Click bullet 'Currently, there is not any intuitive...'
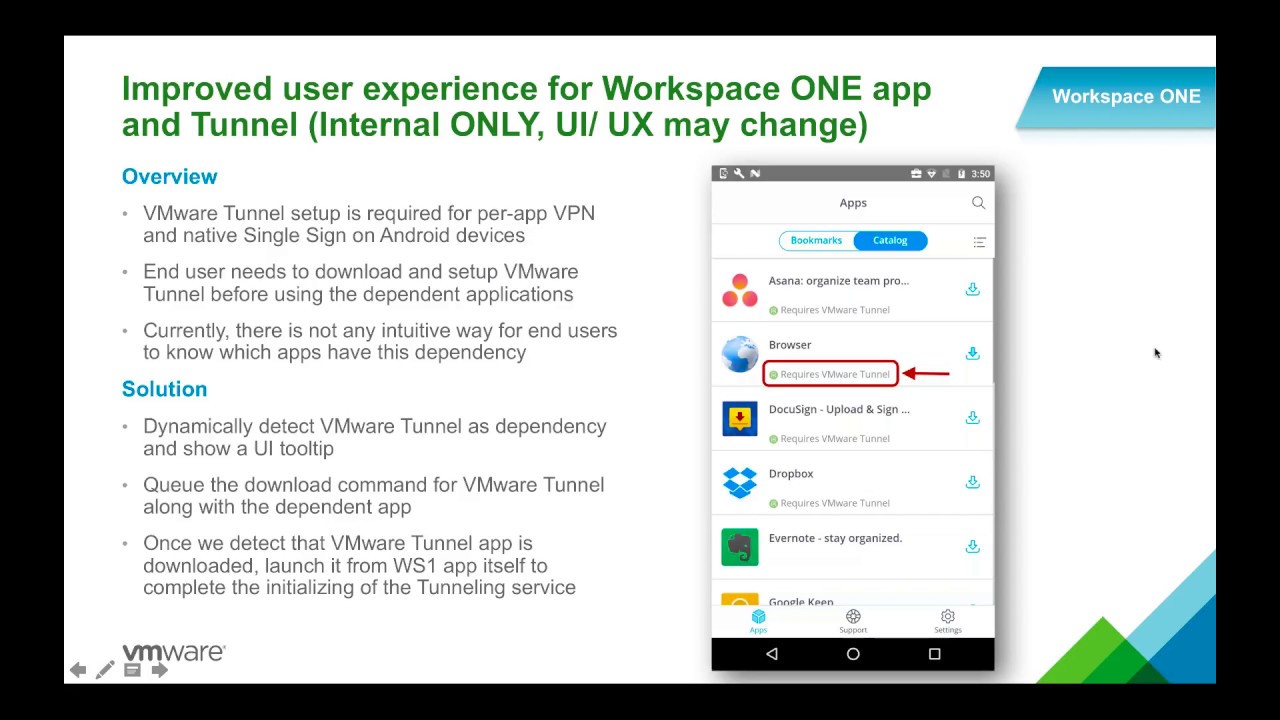This screenshot has width=1280, height=720. pyautogui.click(x=380, y=341)
